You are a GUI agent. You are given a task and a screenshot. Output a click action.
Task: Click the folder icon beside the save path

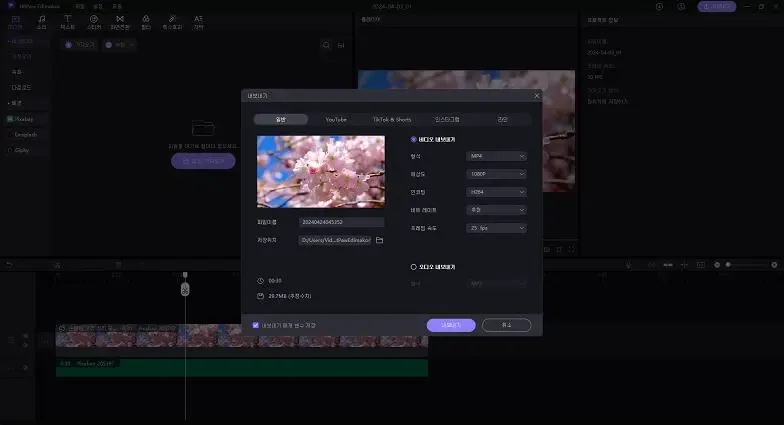tap(379, 240)
